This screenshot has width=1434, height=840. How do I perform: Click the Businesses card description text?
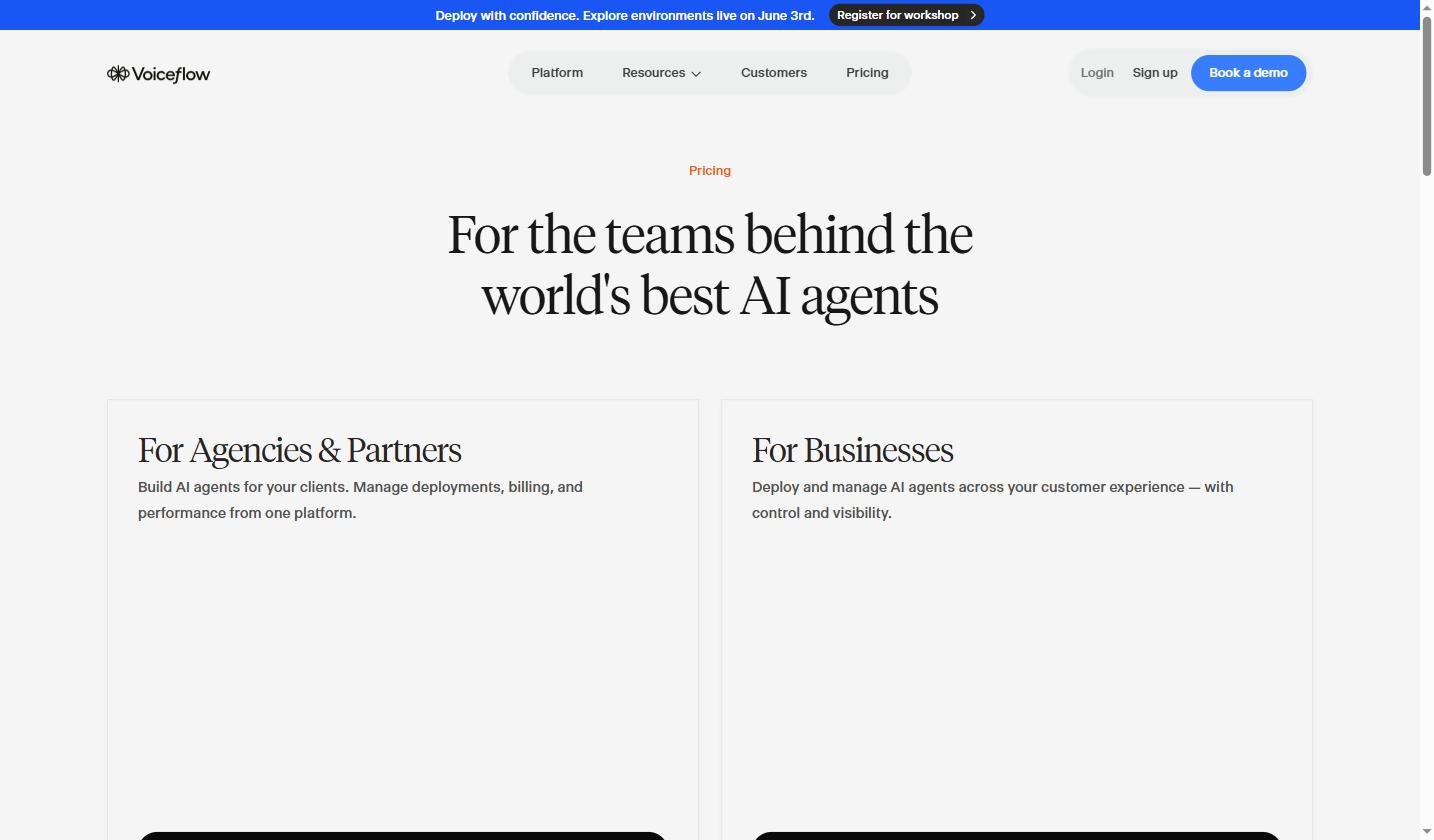pyautogui.click(x=993, y=500)
